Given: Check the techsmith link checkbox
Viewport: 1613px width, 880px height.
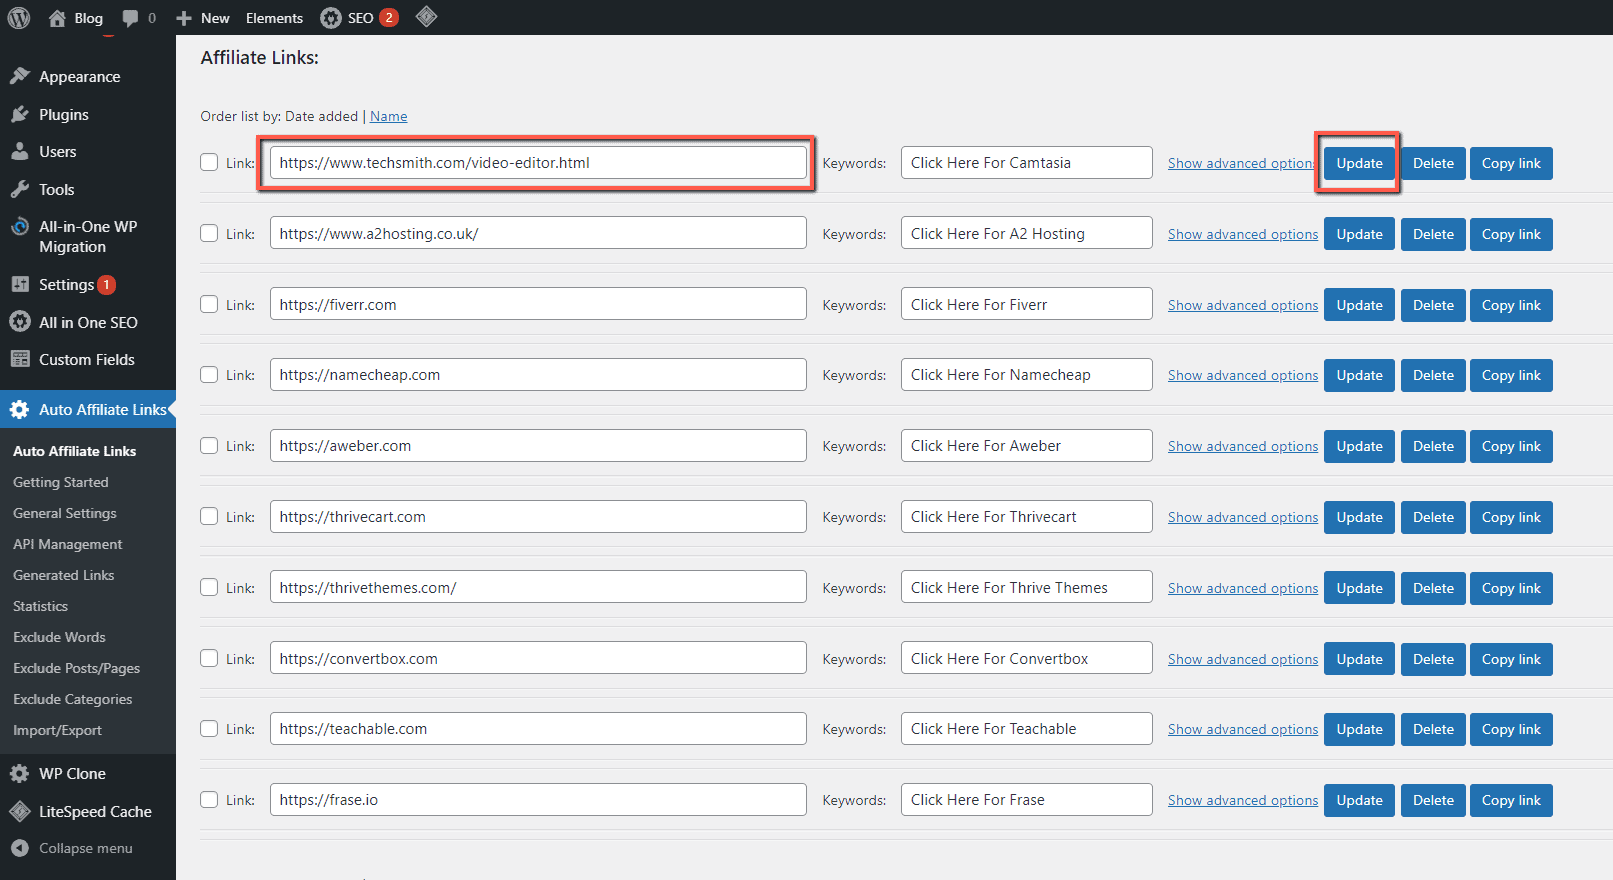Looking at the screenshot, I should (x=209, y=162).
